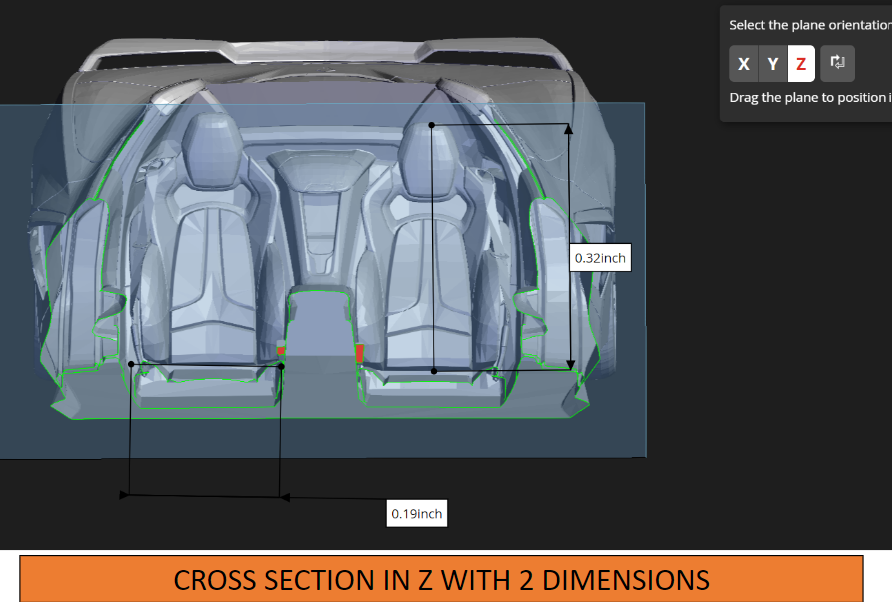
Task: Select the 0.19inch dimension label
Action: pos(417,513)
